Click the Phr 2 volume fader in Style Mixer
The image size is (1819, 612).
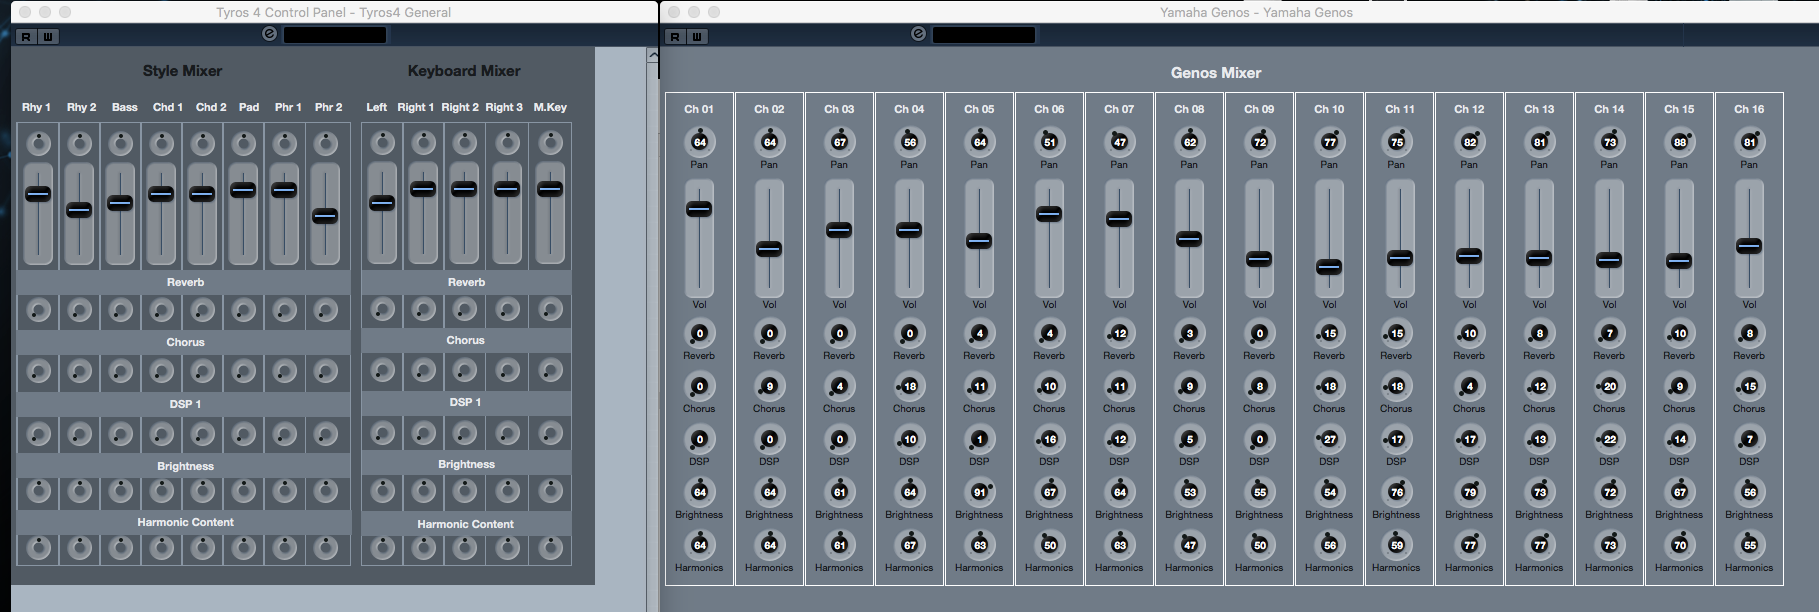tap(325, 215)
